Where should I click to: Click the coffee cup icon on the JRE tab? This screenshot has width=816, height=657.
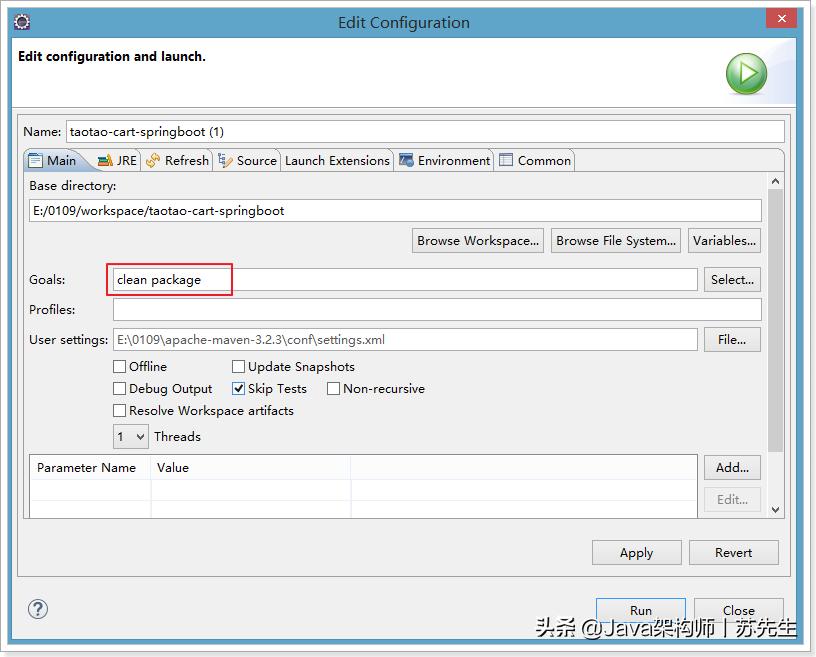pos(104,160)
